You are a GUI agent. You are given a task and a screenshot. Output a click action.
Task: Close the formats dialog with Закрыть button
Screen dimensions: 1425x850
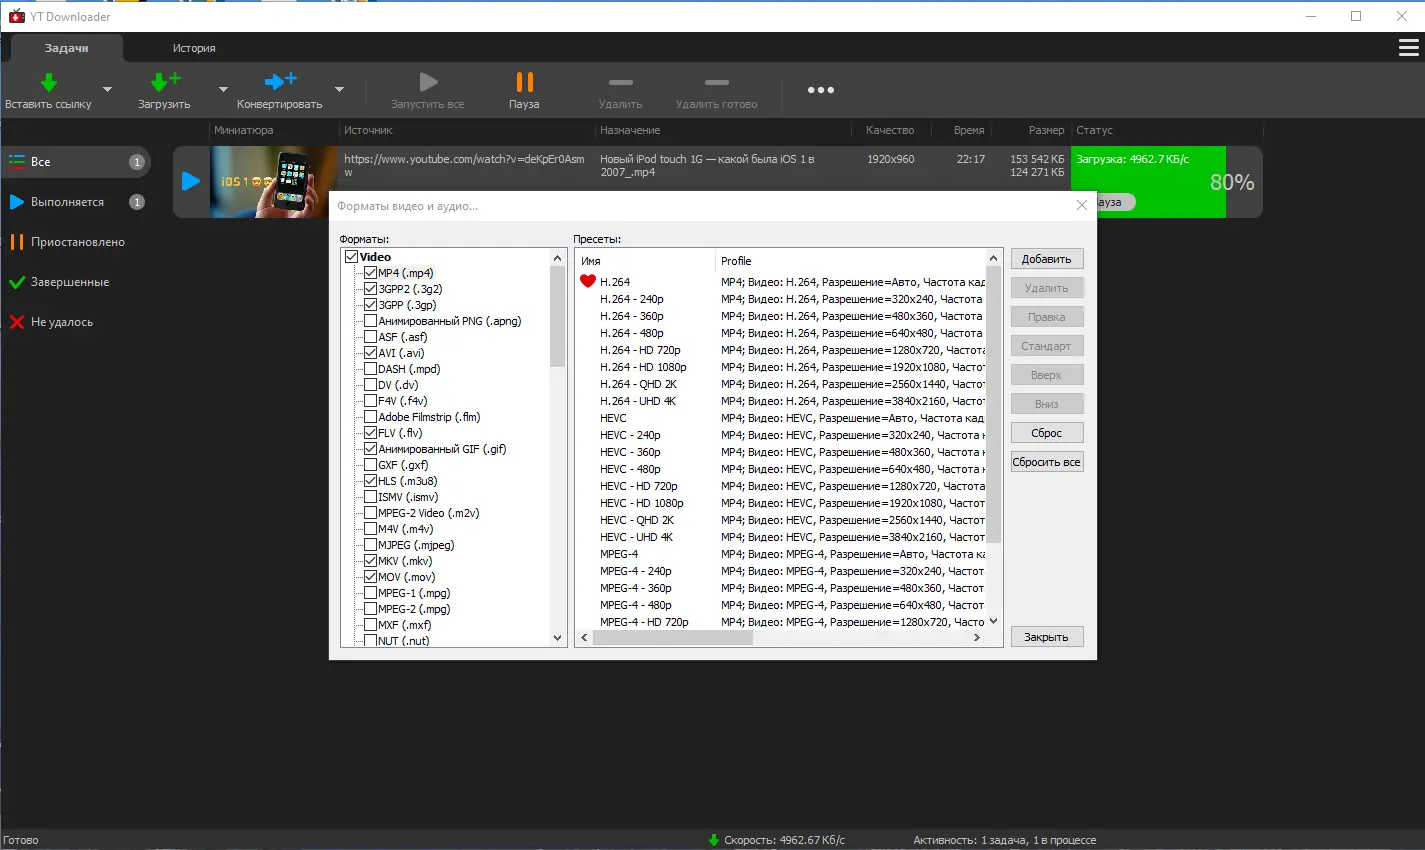pyautogui.click(x=1046, y=636)
